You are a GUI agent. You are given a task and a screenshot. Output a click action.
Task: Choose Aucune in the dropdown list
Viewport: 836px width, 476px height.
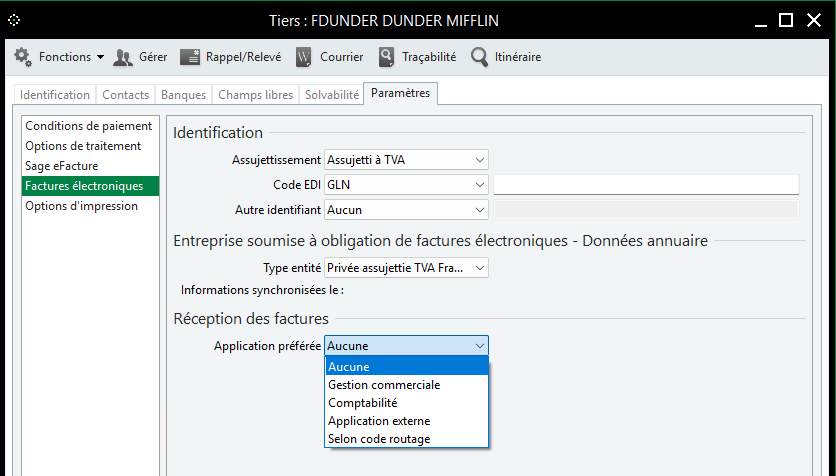pyautogui.click(x=406, y=367)
